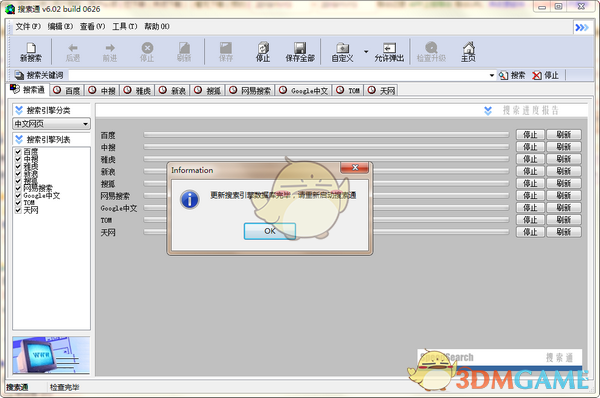This screenshot has width=600, height=398.
Task: Click 刷新 button in 百度 row
Action: coord(564,135)
